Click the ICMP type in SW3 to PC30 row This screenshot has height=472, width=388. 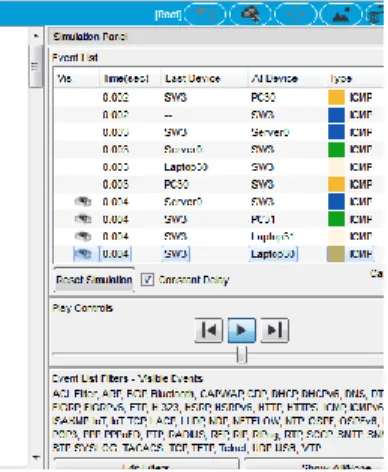(361, 97)
